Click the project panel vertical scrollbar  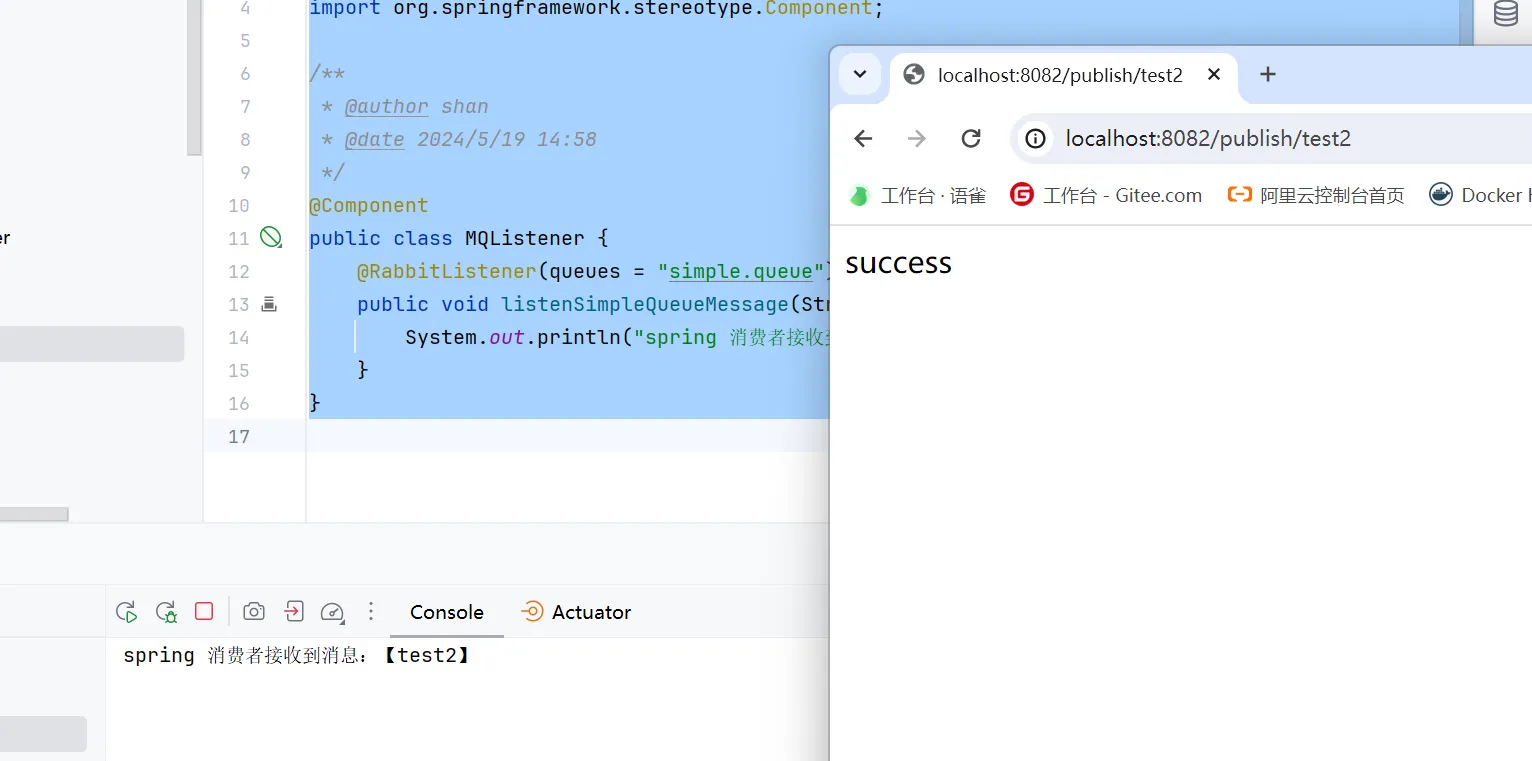click(x=194, y=77)
